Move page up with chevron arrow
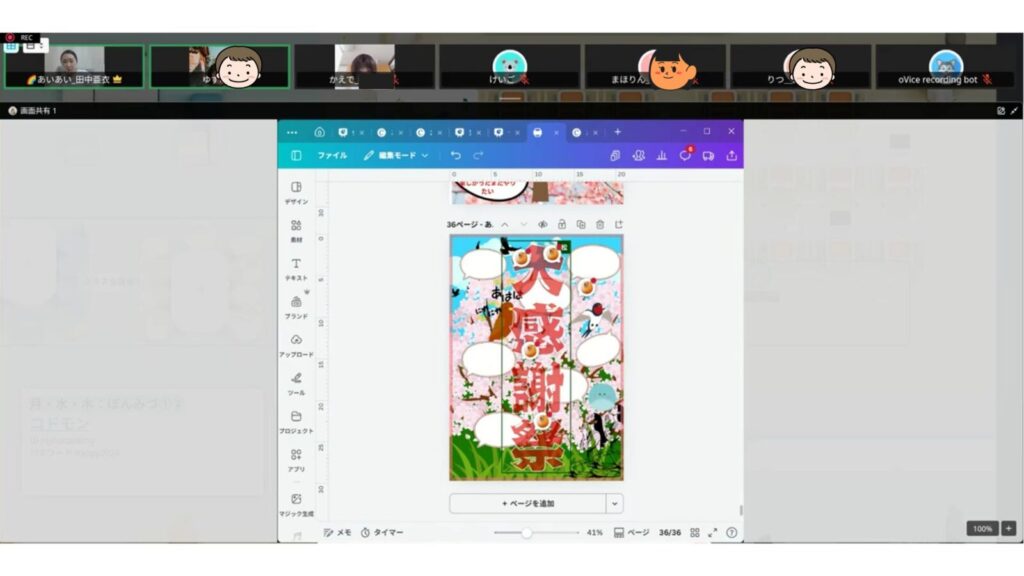1024x576 pixels. click(505, 225)
